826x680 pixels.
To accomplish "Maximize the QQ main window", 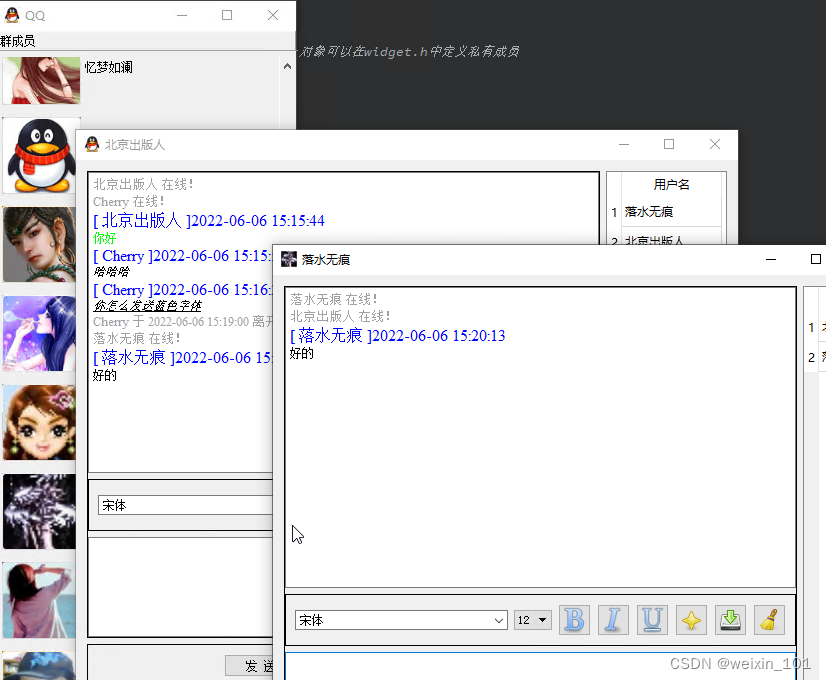I will click(227, 15).
